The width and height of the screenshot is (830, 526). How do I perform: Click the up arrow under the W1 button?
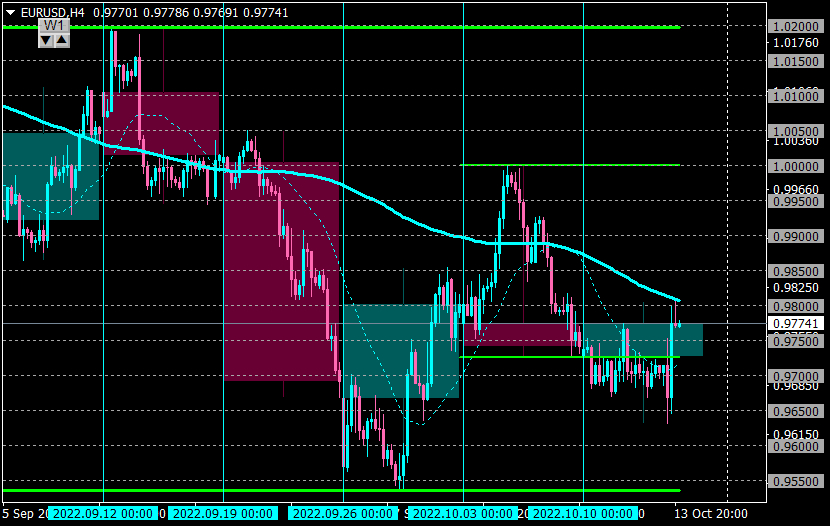pyautogui.click(x=62, y=40)
